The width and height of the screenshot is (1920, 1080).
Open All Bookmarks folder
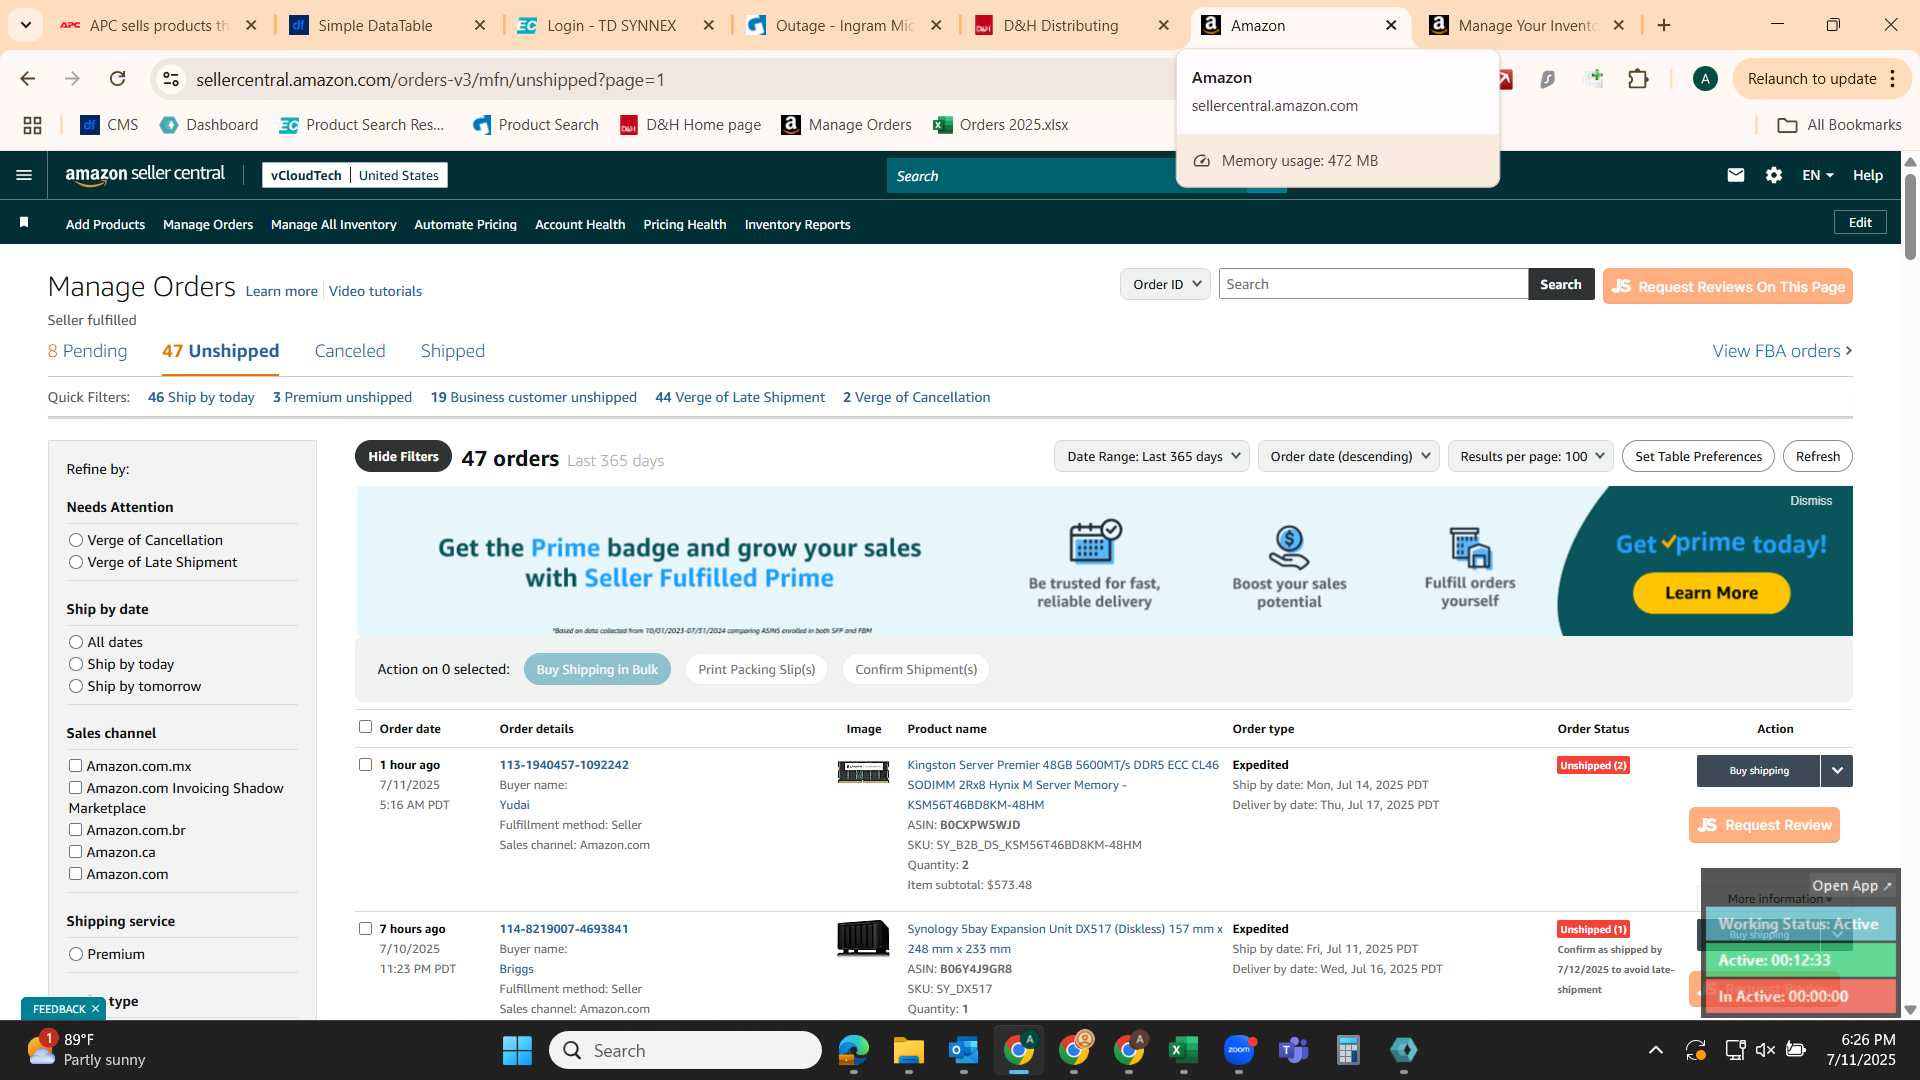click(1839, 125)
